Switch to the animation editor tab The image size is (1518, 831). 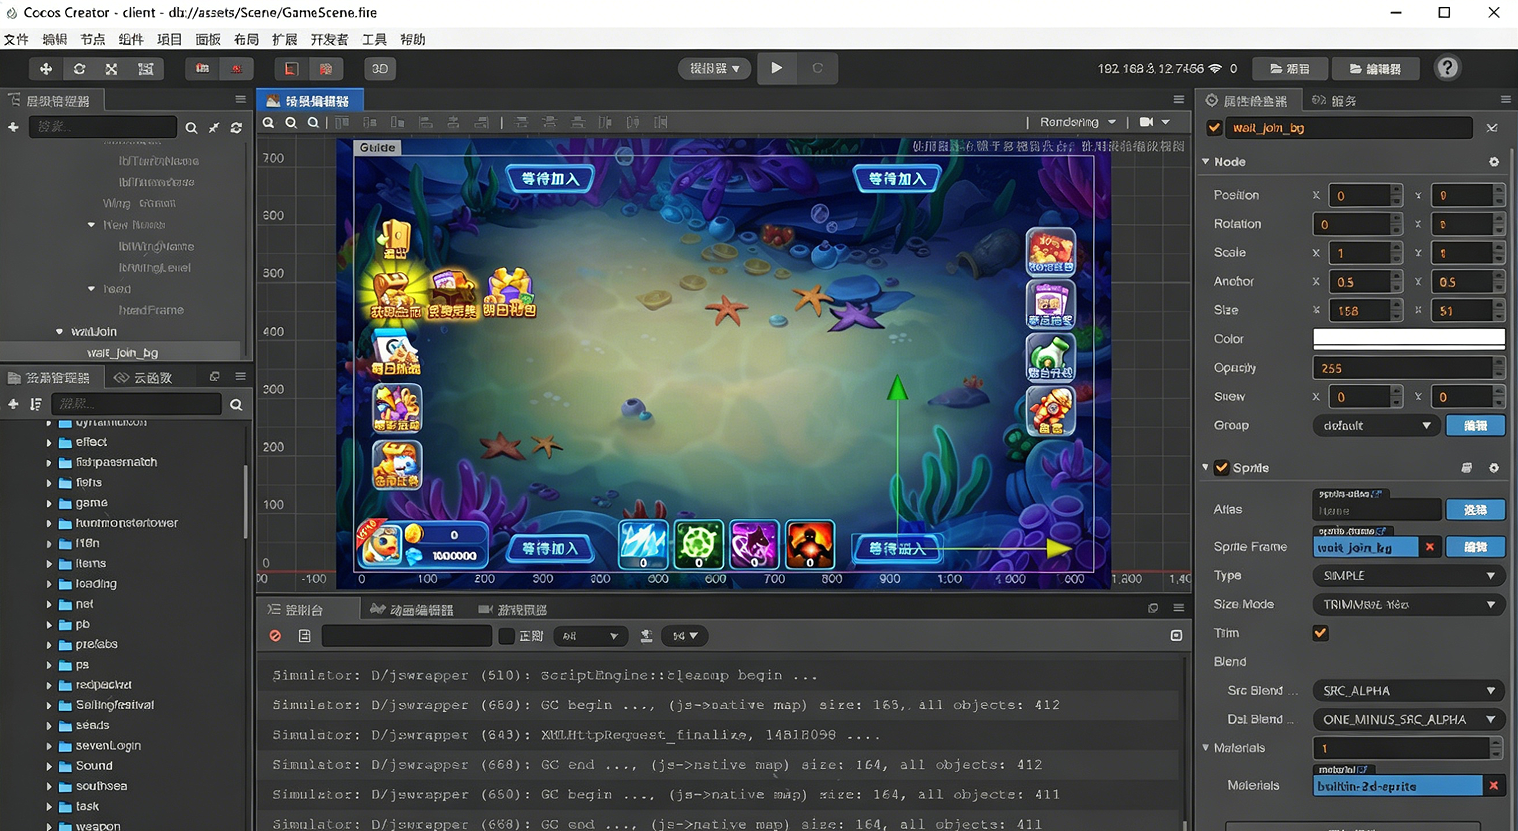point(412,610)
